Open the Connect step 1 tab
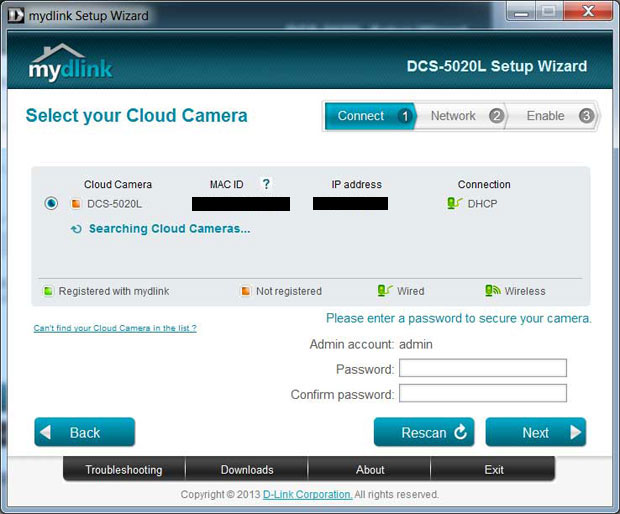Screen dimensions: 620x514 tap(370, 116)
